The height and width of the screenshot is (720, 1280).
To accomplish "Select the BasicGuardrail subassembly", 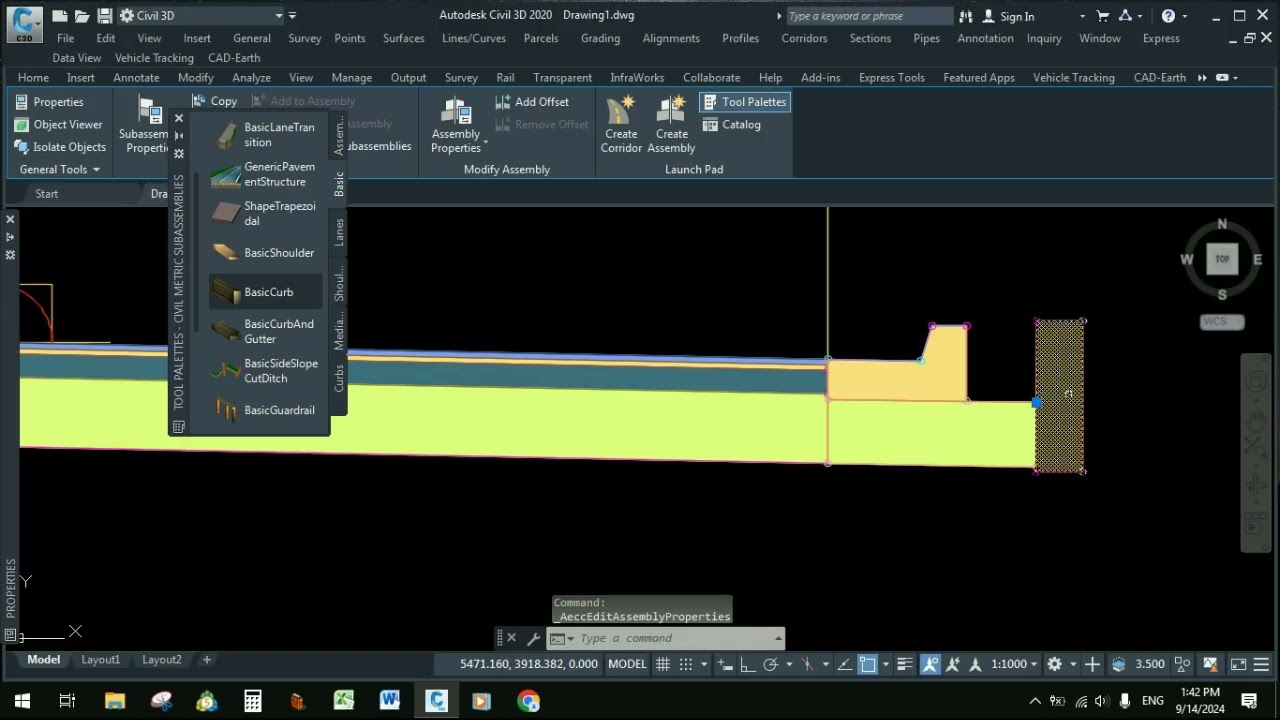I will pyautogui.click(x=266, y=410).
